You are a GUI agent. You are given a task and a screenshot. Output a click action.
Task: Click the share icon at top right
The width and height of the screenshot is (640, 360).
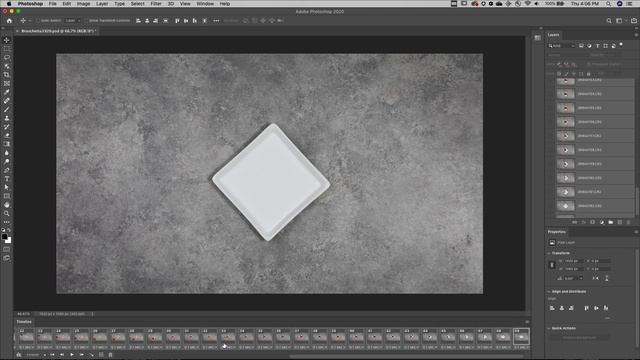(x=634, y=20)
